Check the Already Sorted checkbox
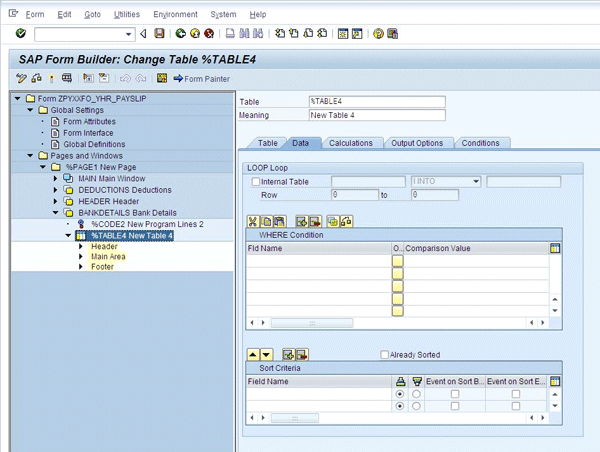This screenshot has height=452, width=600. tap(384, 355)
